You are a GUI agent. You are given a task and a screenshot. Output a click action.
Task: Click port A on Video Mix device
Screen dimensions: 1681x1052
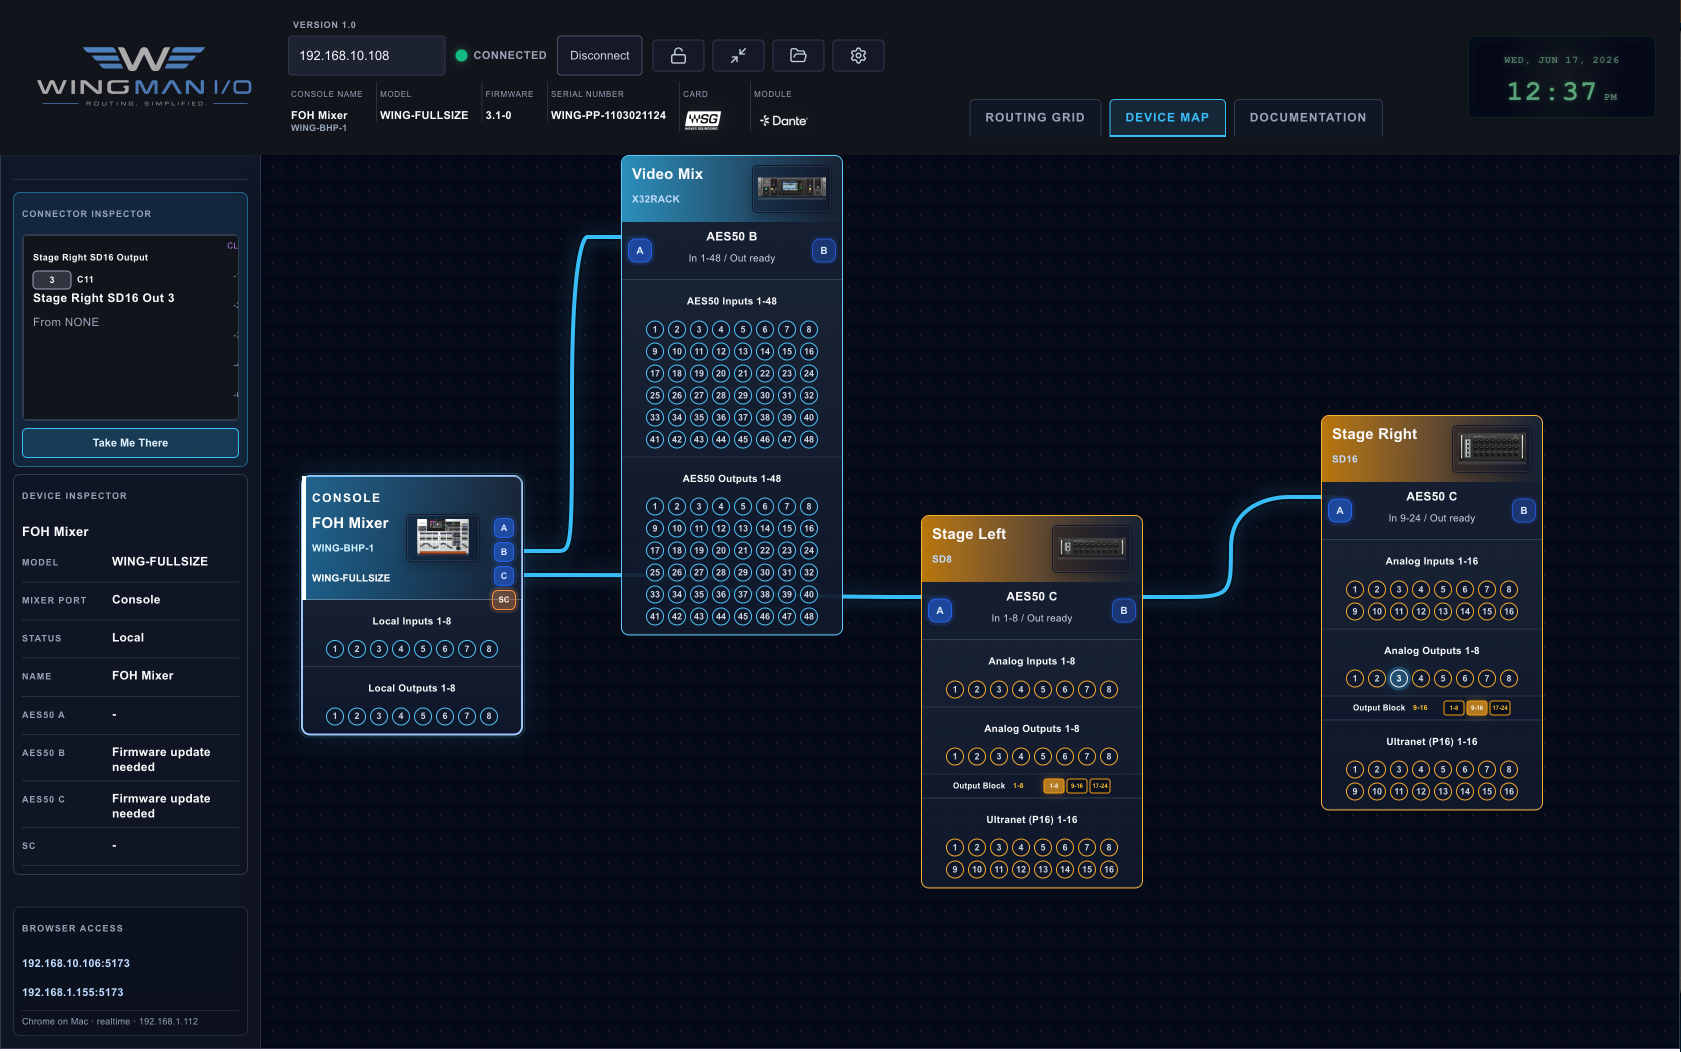click(640, 251)
